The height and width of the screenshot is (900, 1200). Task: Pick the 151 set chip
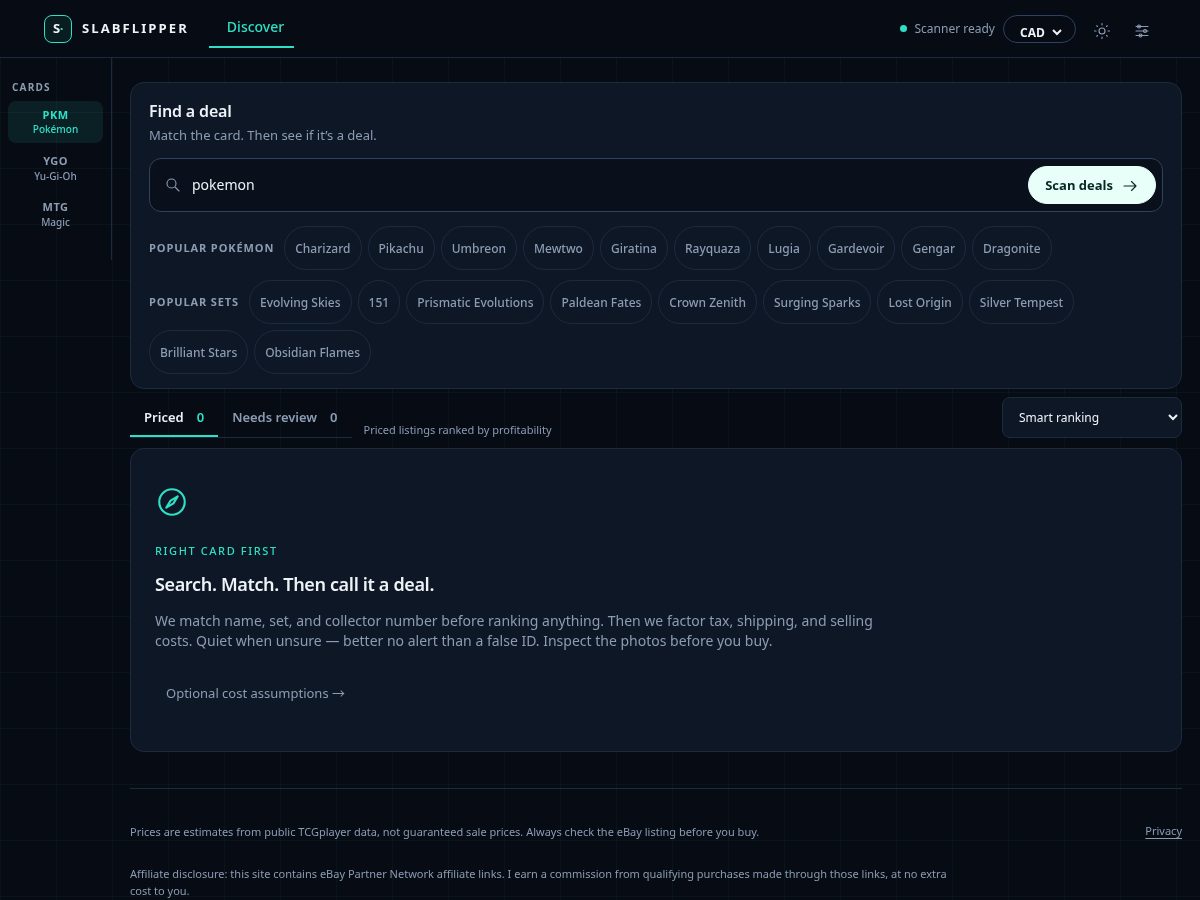(379, 302)
